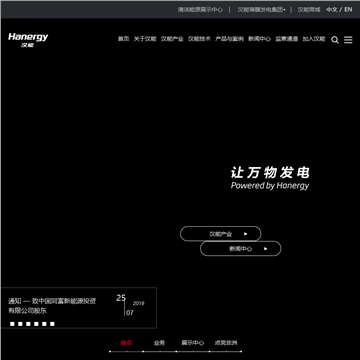Screen dimensions: 360x360
Task: Switch language to 中文
Action: pyautogui.click(x=332, y=10)
